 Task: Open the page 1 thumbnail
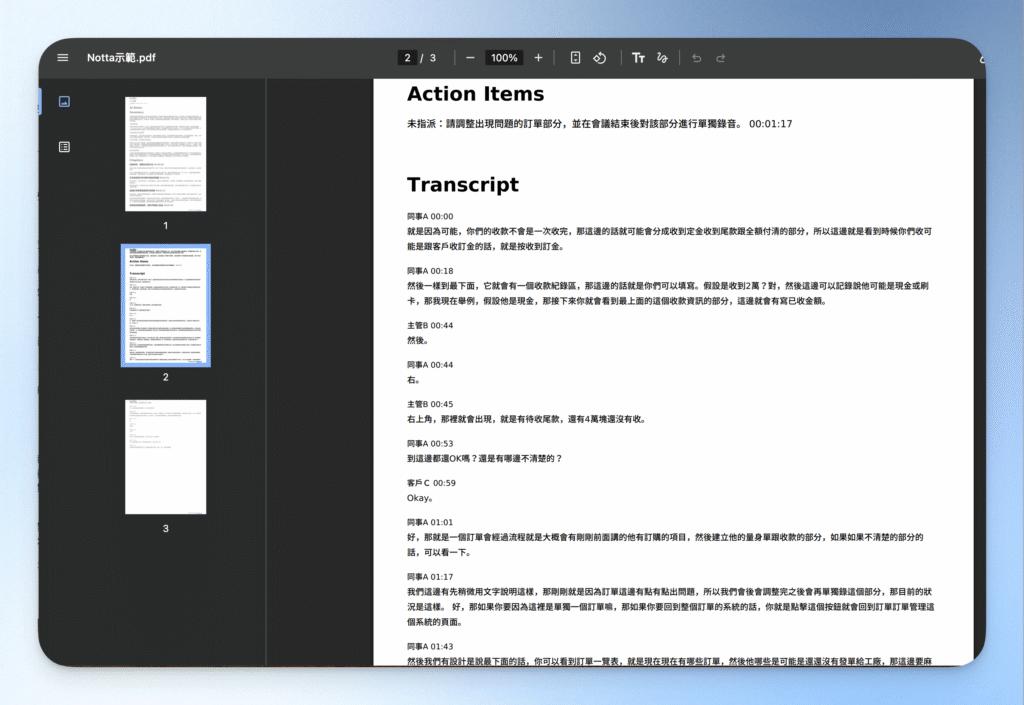(x=165, y=154)
